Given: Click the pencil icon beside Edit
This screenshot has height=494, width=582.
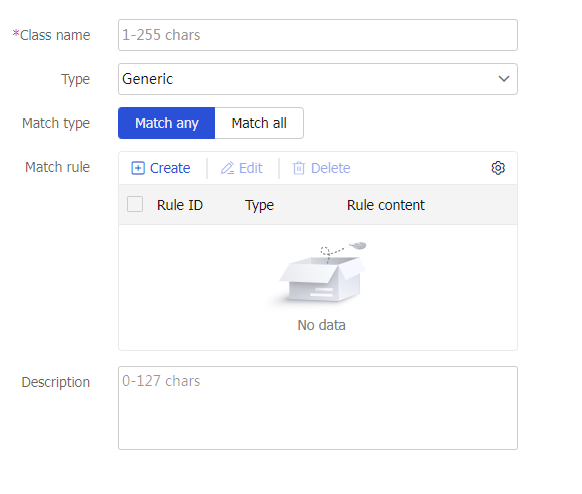Looking at the screenshot, I should click(228, 168).
